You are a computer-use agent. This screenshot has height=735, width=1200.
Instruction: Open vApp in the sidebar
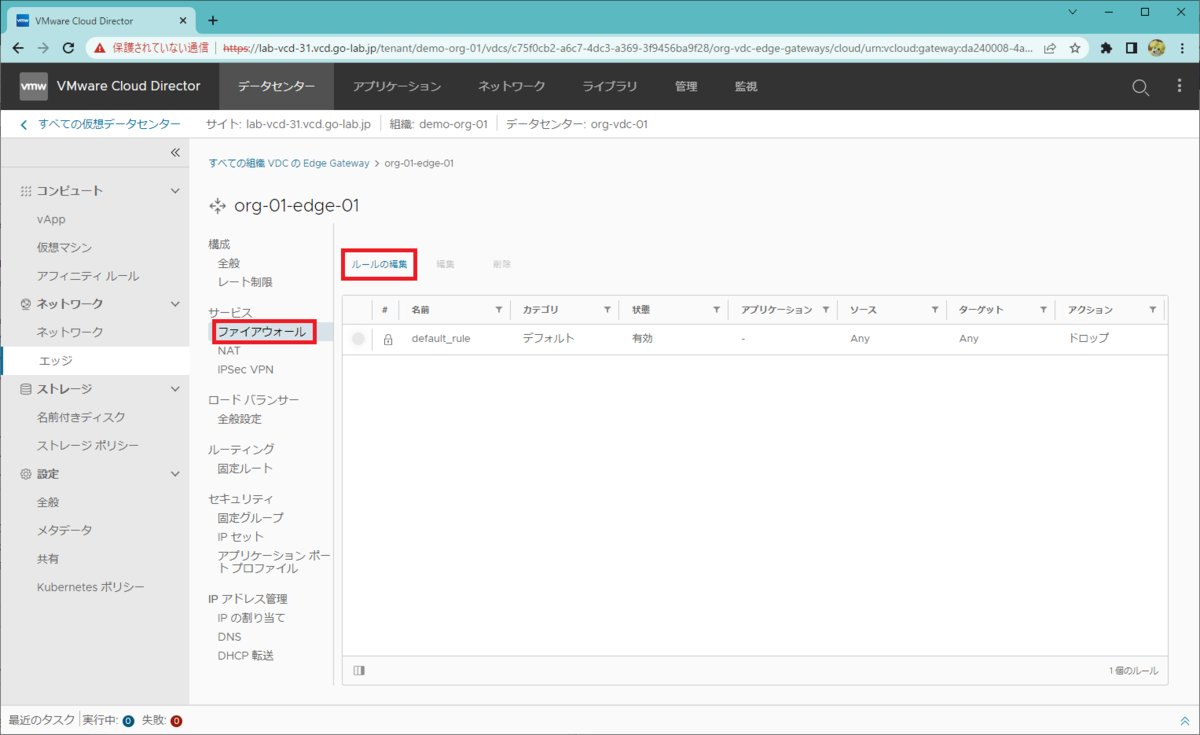(51, 219)
